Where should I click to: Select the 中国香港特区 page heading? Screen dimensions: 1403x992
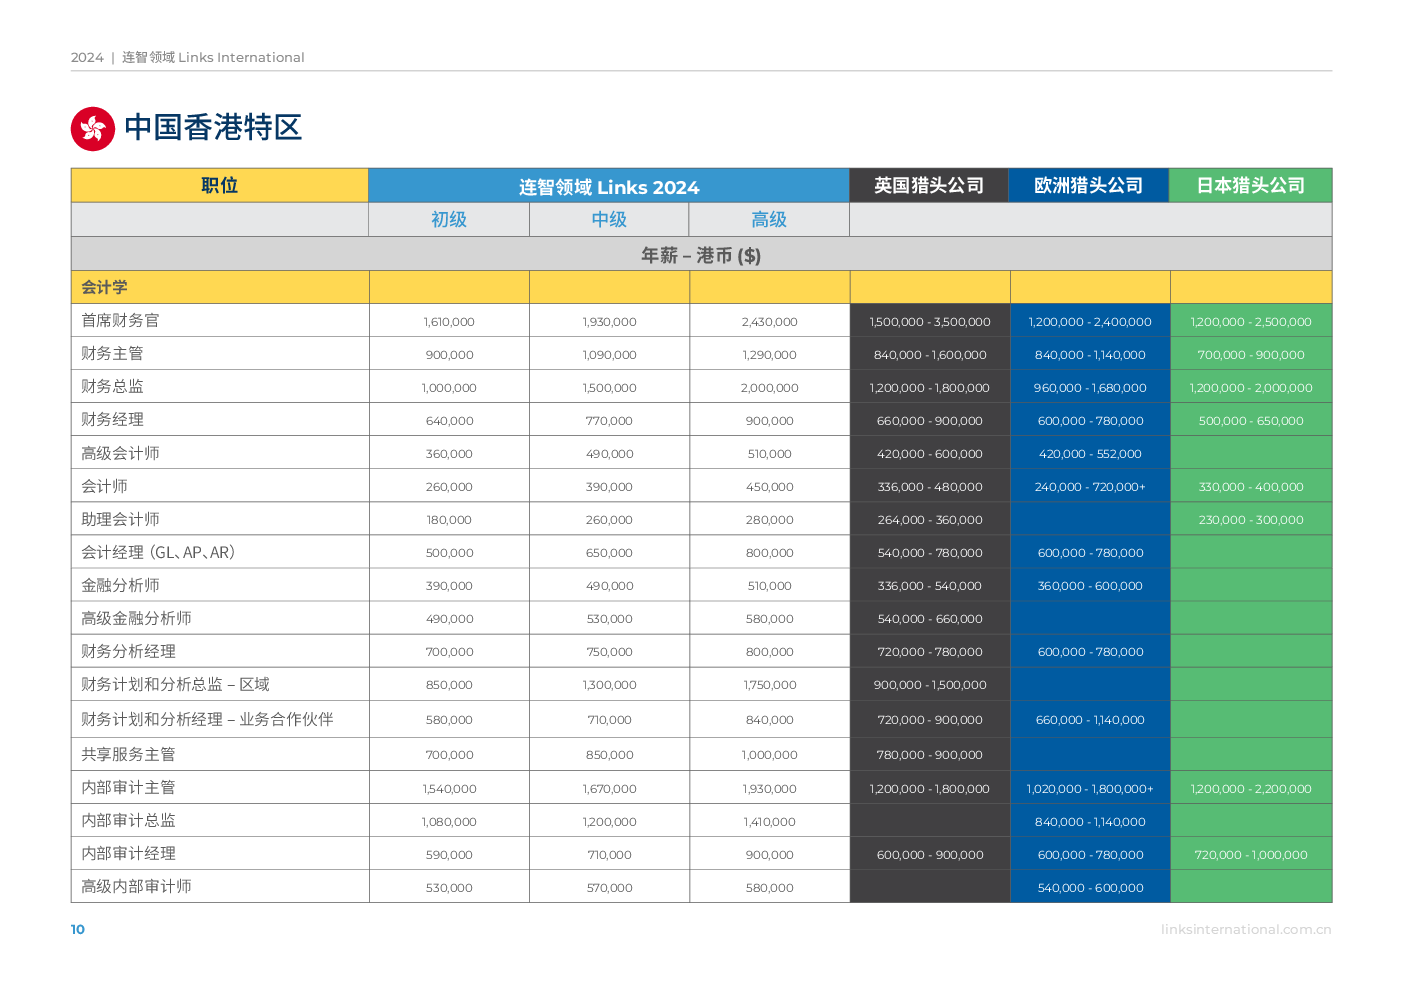(x=213, y=128)
